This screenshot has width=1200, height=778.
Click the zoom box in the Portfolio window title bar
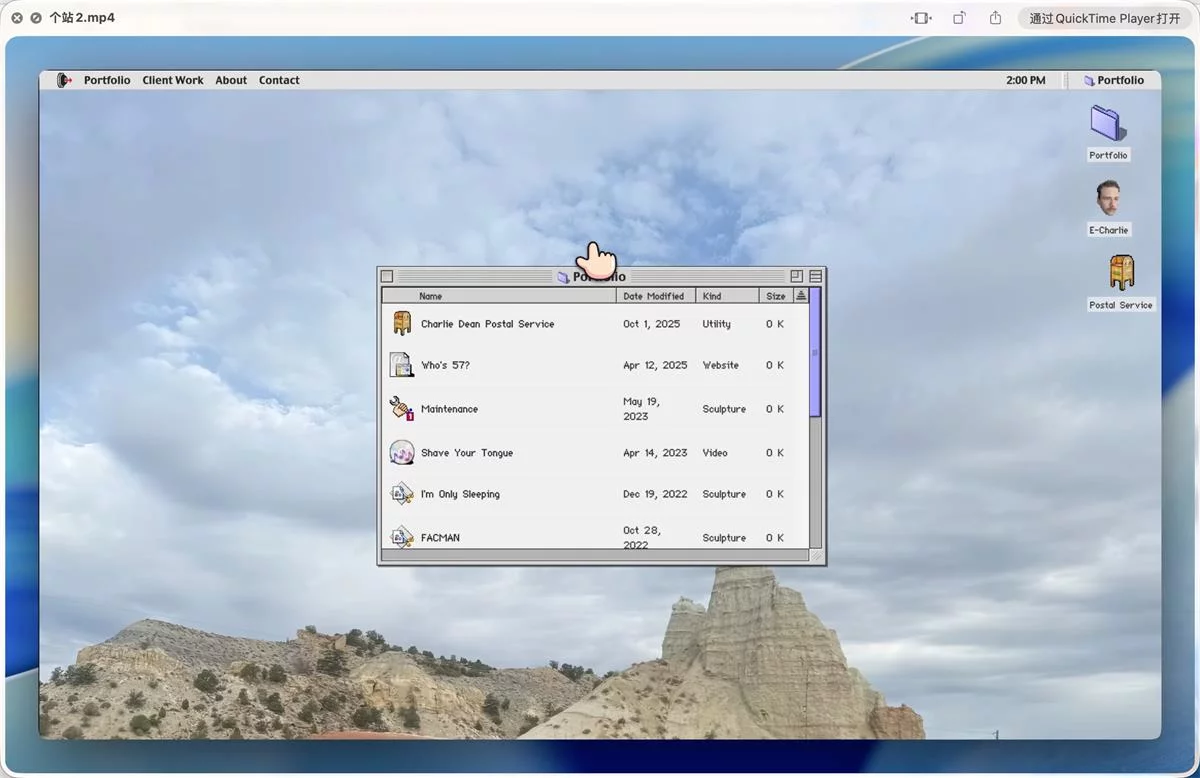pyautogui.click(x=797, y=276)
